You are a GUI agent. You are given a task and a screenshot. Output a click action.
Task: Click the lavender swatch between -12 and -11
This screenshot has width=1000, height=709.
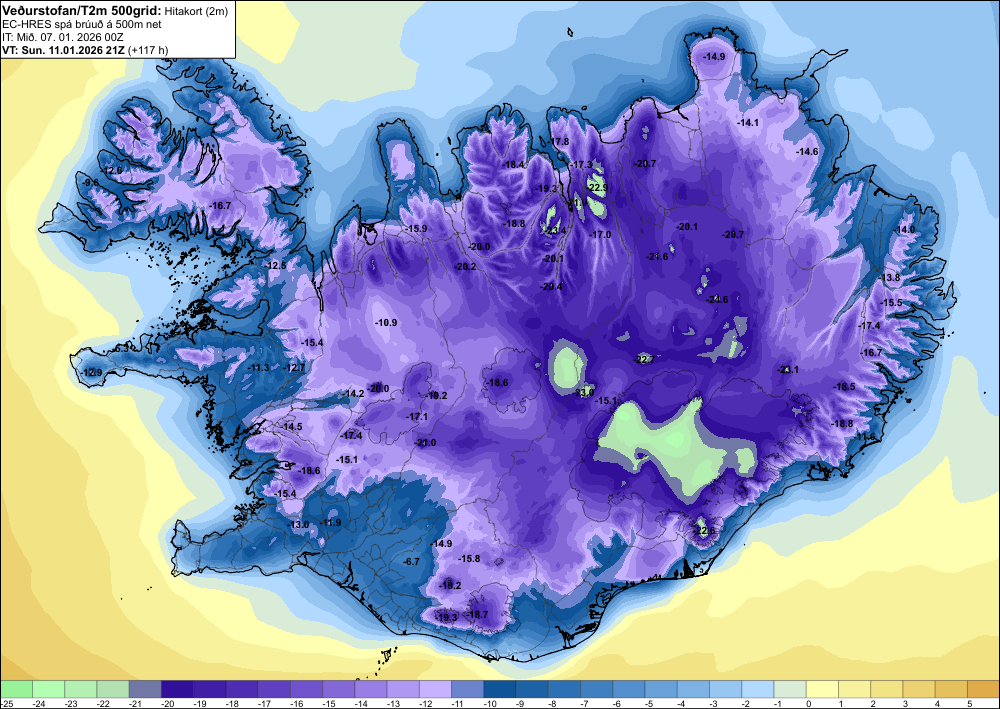(x=436, y=689)
